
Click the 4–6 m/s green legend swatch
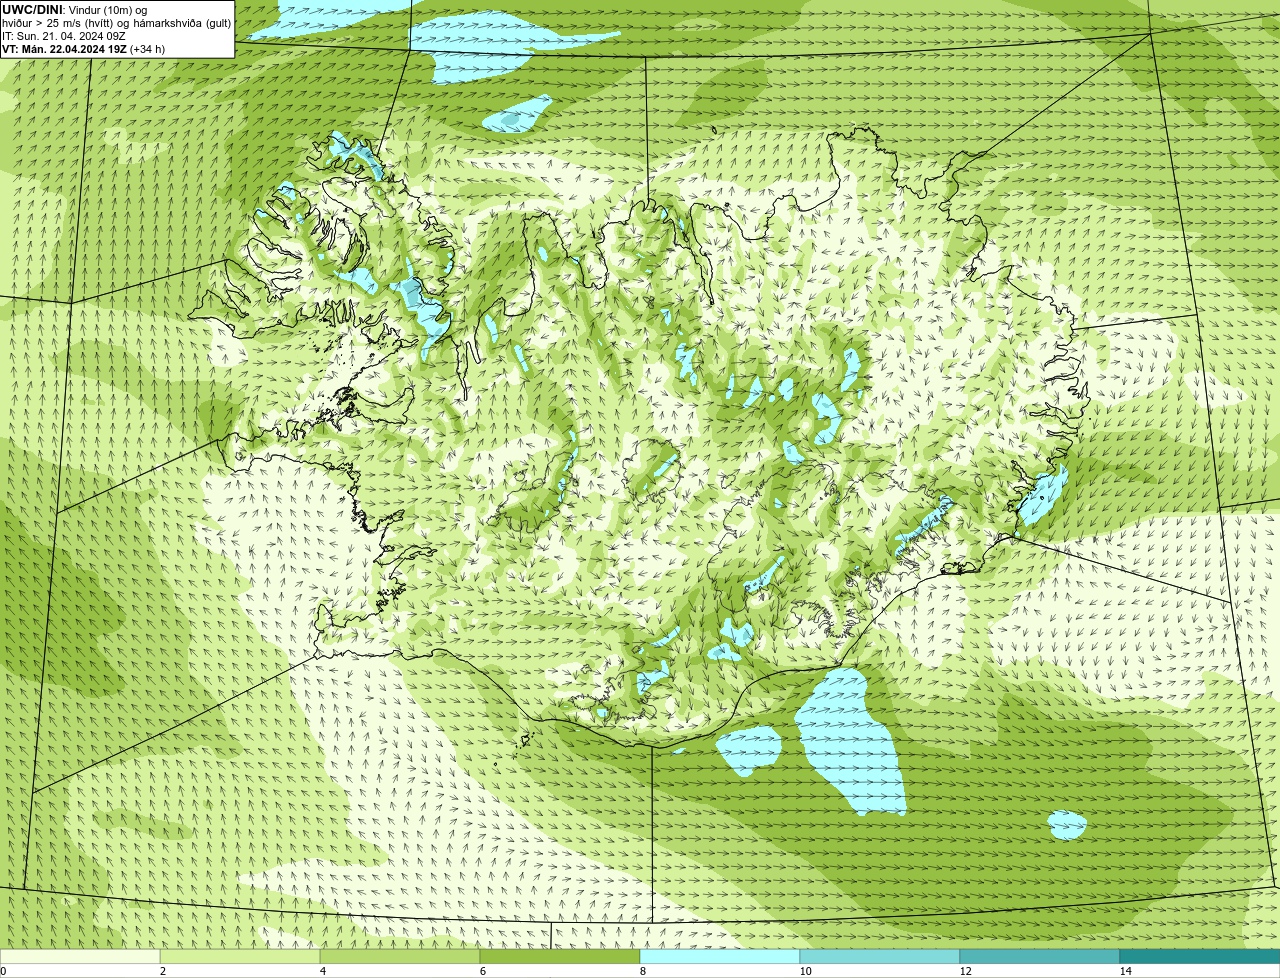pos(400,956)
